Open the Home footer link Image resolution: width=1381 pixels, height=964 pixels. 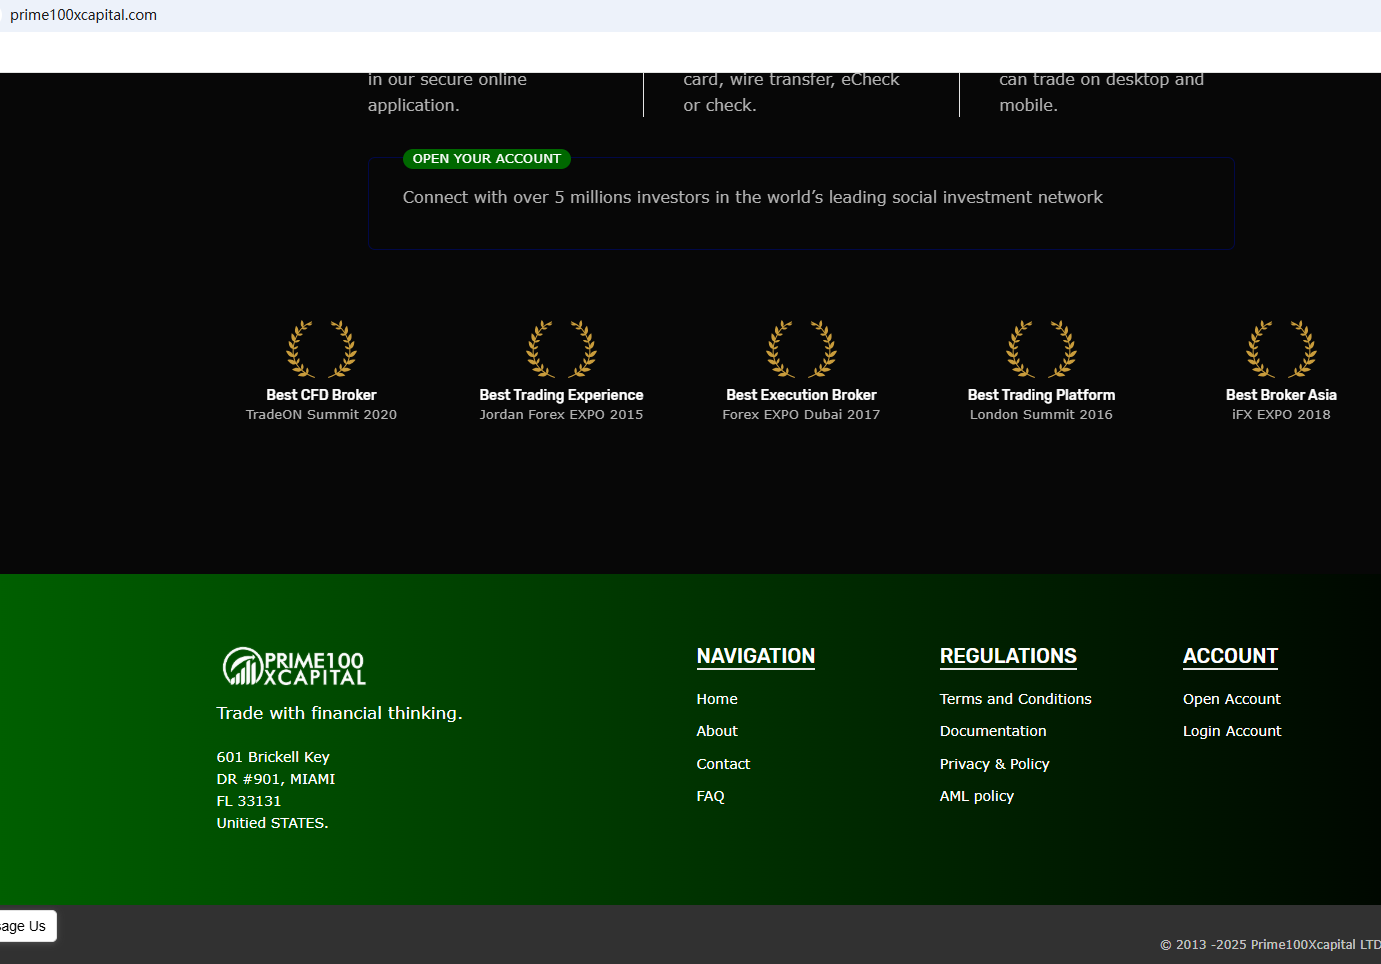[x=717, y=699]
